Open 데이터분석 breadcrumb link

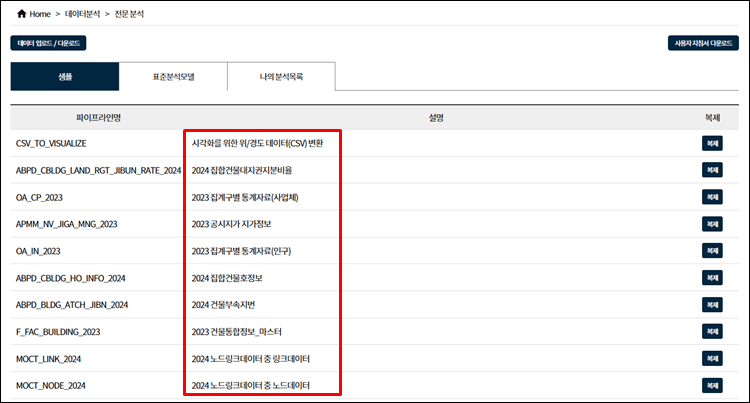tap(82, 14)
